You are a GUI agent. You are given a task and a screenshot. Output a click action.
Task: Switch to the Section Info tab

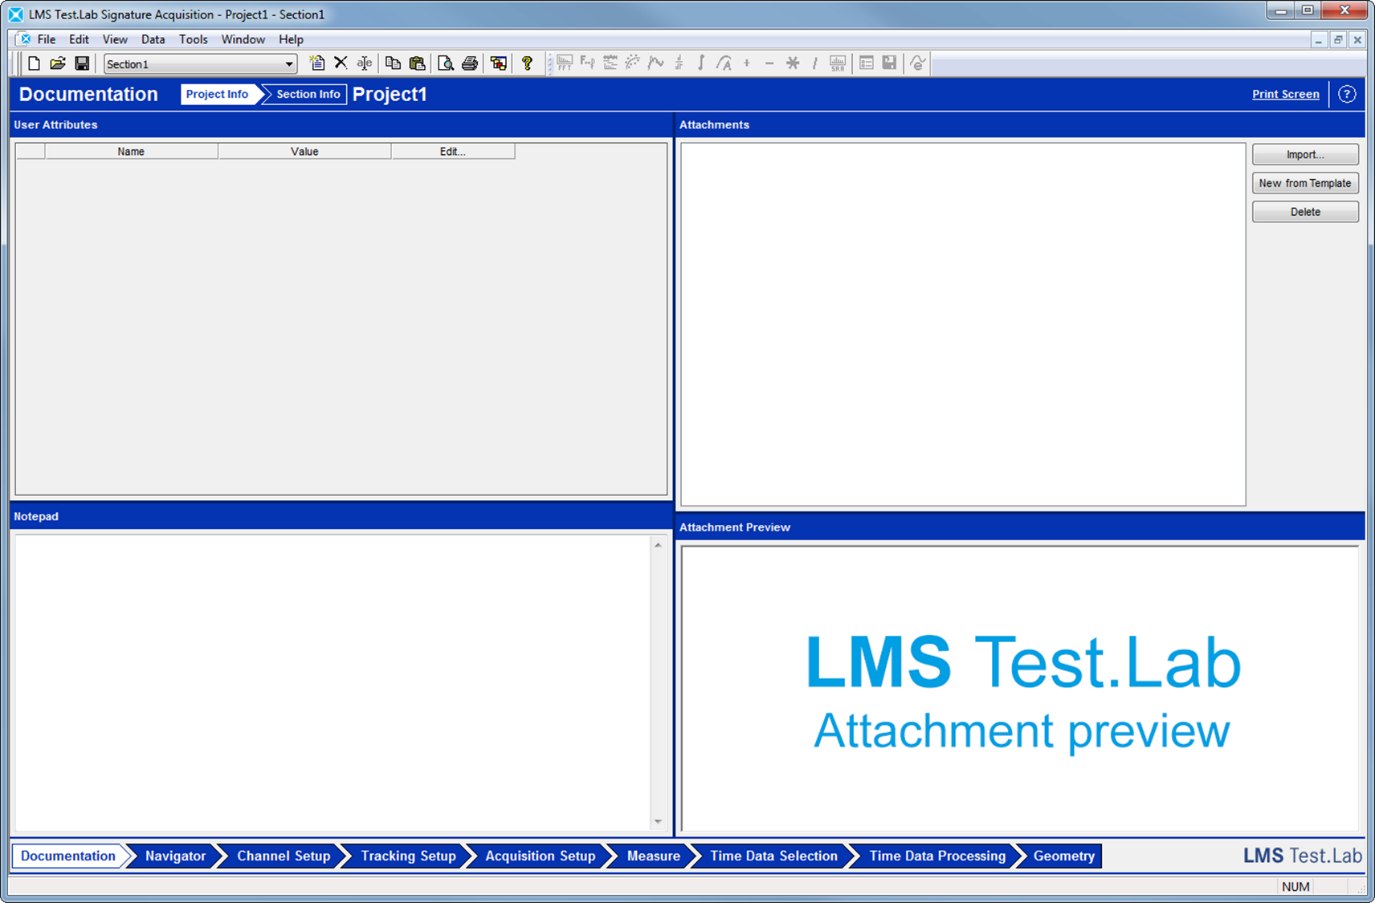pos(308,94)
